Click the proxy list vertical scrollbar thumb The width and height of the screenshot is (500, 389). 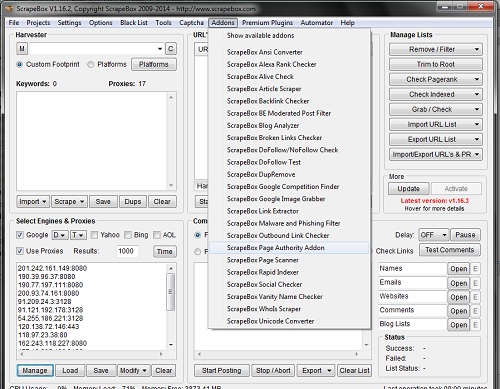(x=170, y=292)
